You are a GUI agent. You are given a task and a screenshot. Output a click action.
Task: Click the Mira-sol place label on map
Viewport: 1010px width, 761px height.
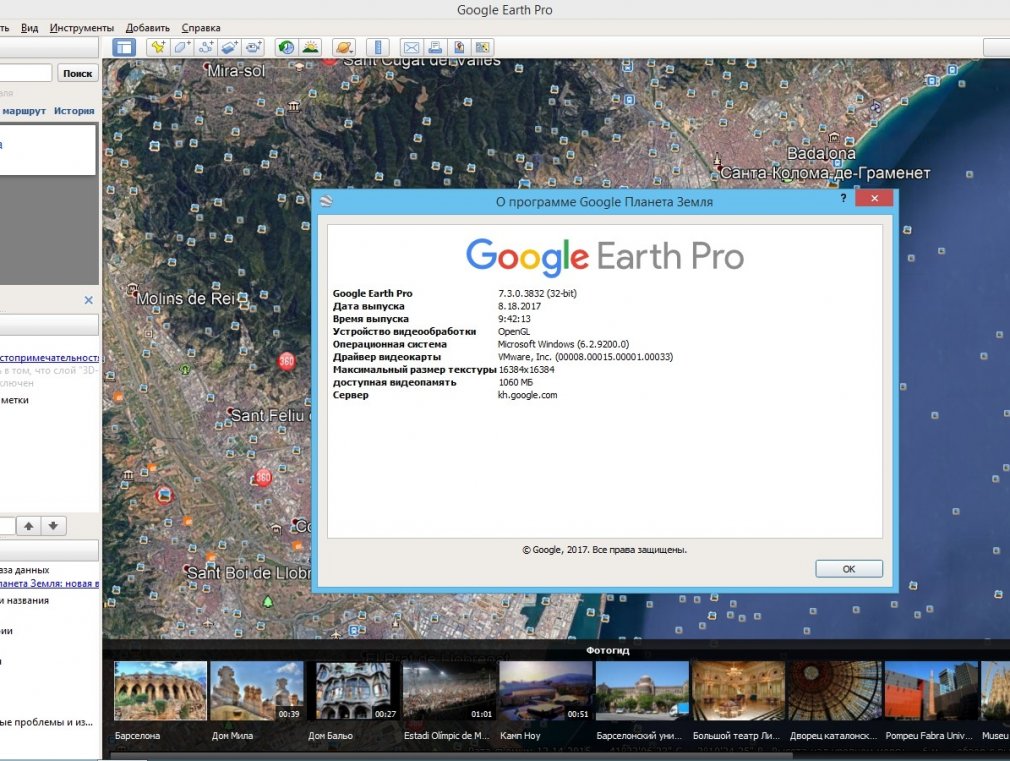click(236, 70)
